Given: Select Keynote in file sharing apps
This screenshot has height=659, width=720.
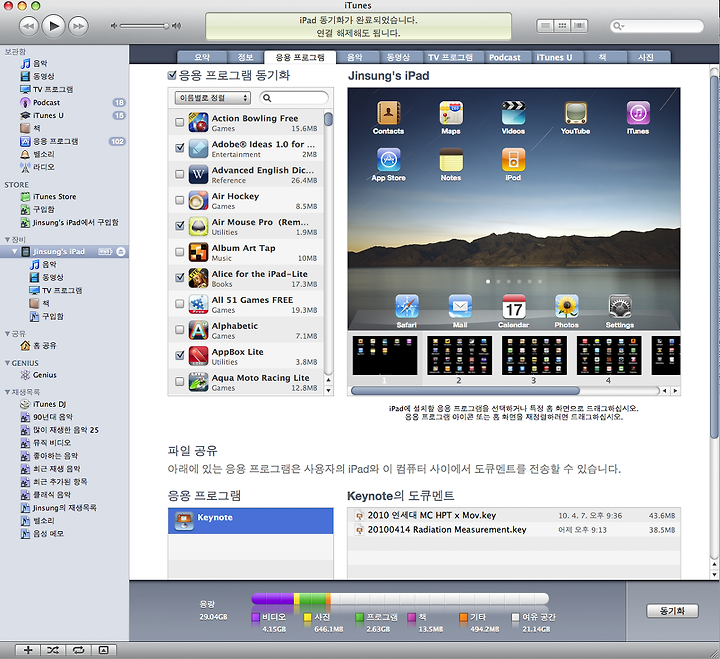Looking at the screenshot, I should 251,520.
